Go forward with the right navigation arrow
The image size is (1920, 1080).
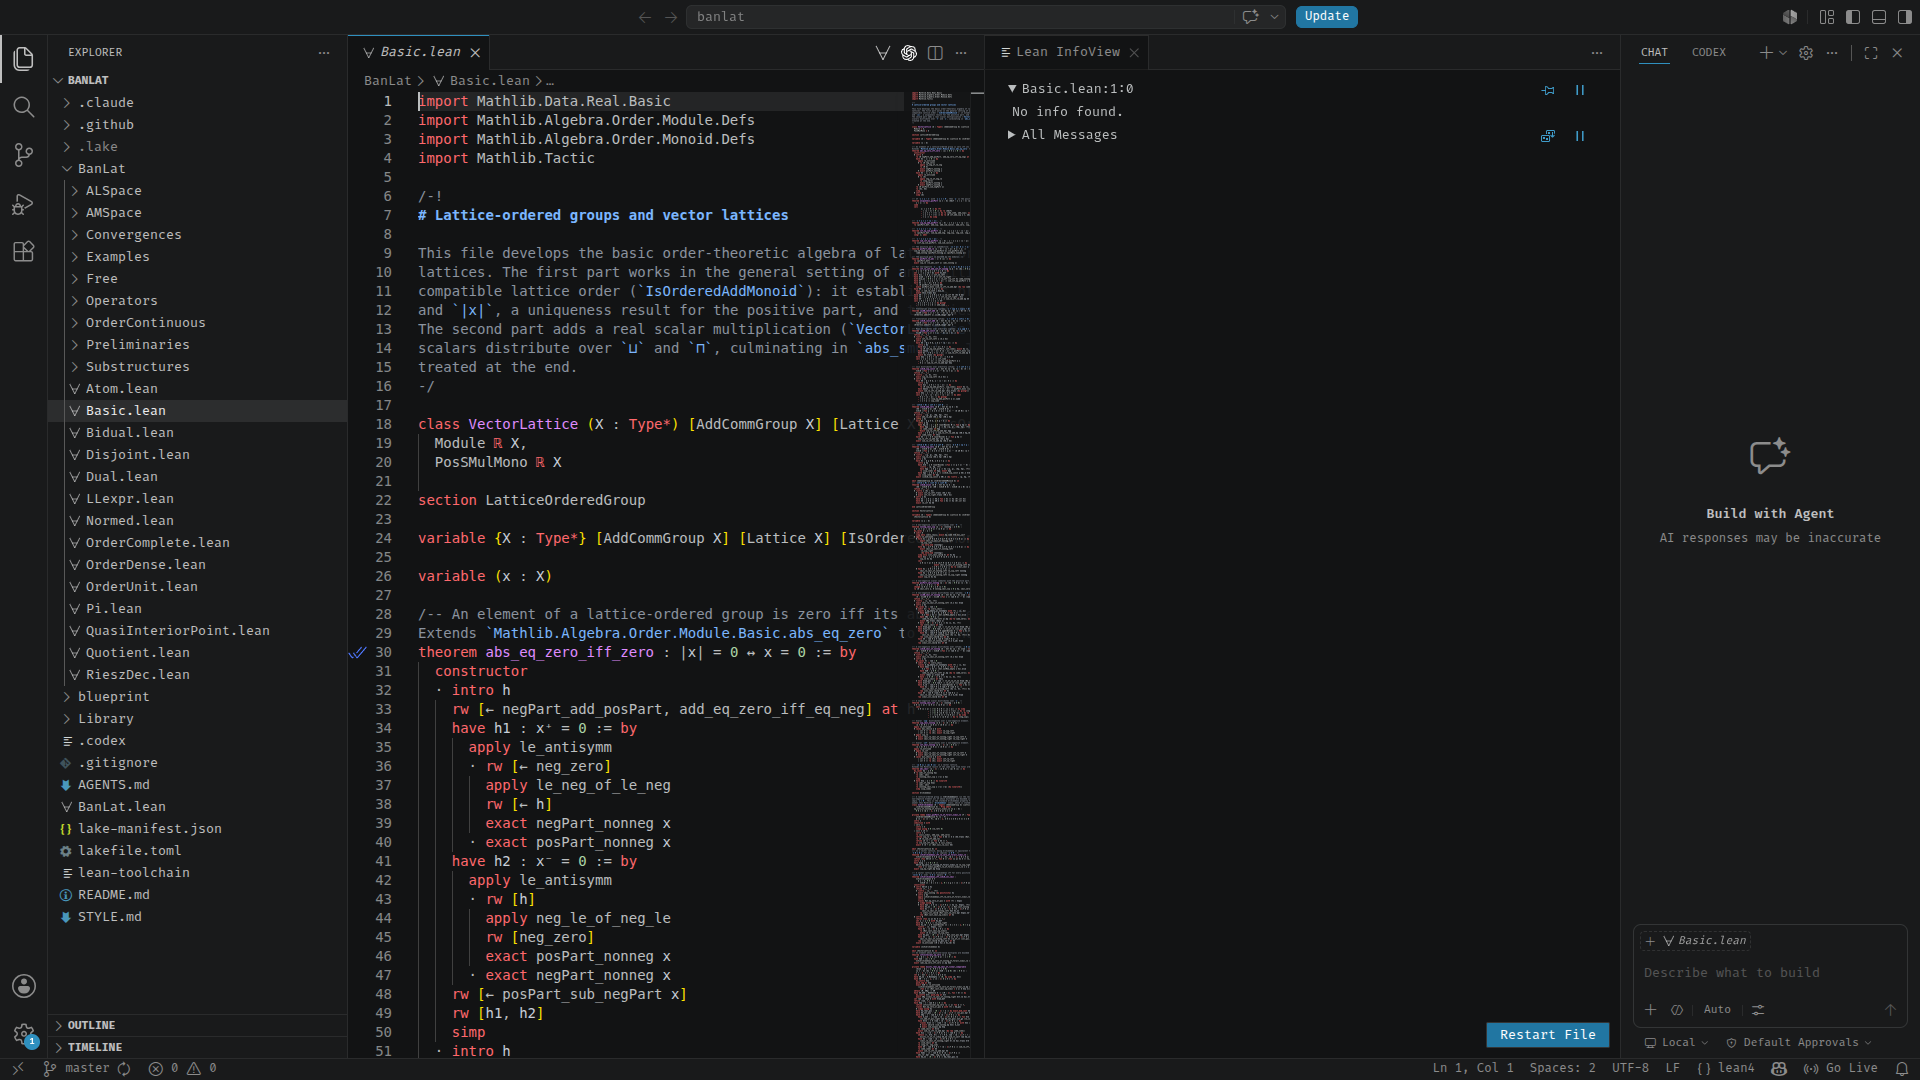coord(671,17)
